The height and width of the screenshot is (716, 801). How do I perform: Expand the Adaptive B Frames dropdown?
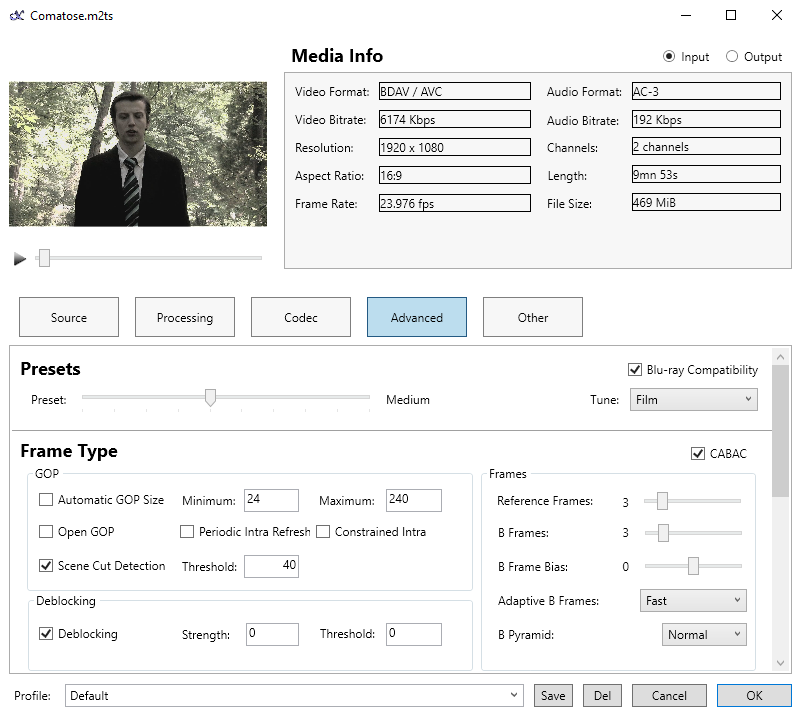point(692,601)
